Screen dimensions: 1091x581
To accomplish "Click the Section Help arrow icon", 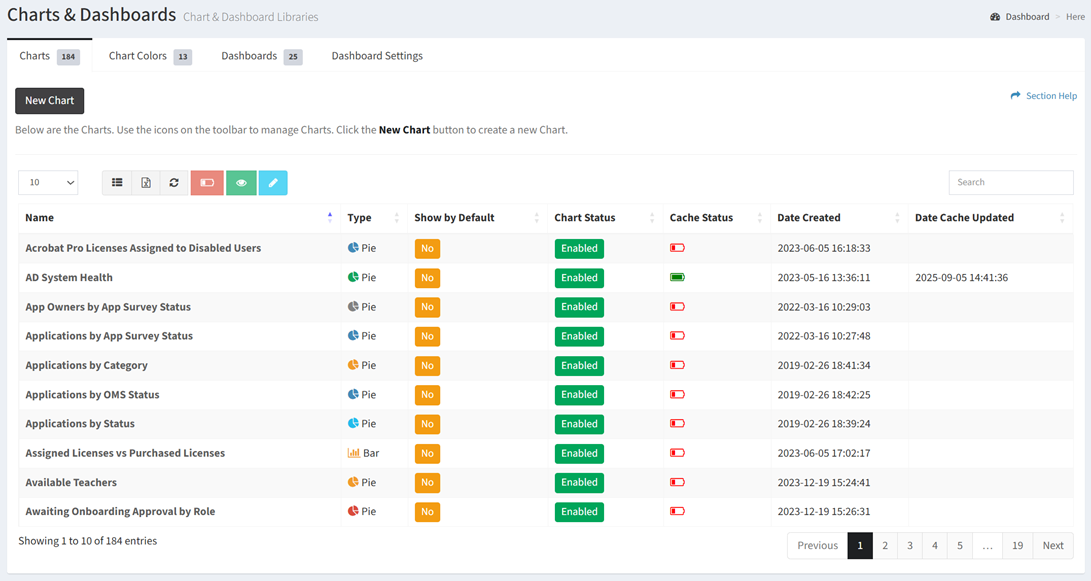I will [x=1015, y=95].
